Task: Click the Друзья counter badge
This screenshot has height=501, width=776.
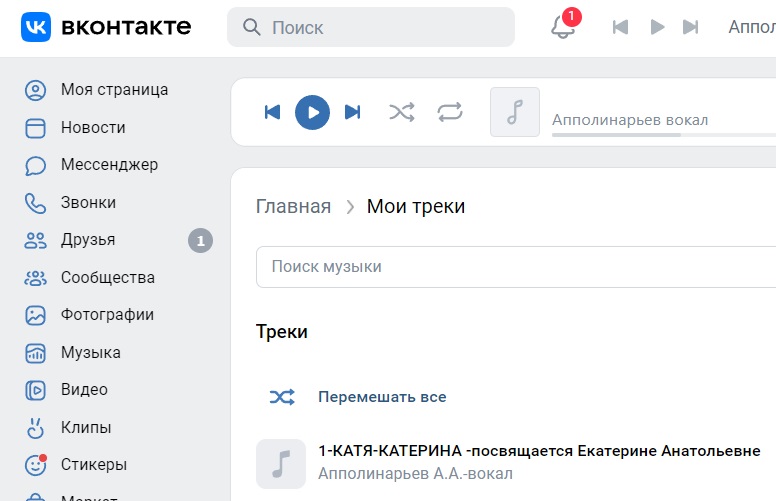Action: pyautogui.click(x=200, y=241)
